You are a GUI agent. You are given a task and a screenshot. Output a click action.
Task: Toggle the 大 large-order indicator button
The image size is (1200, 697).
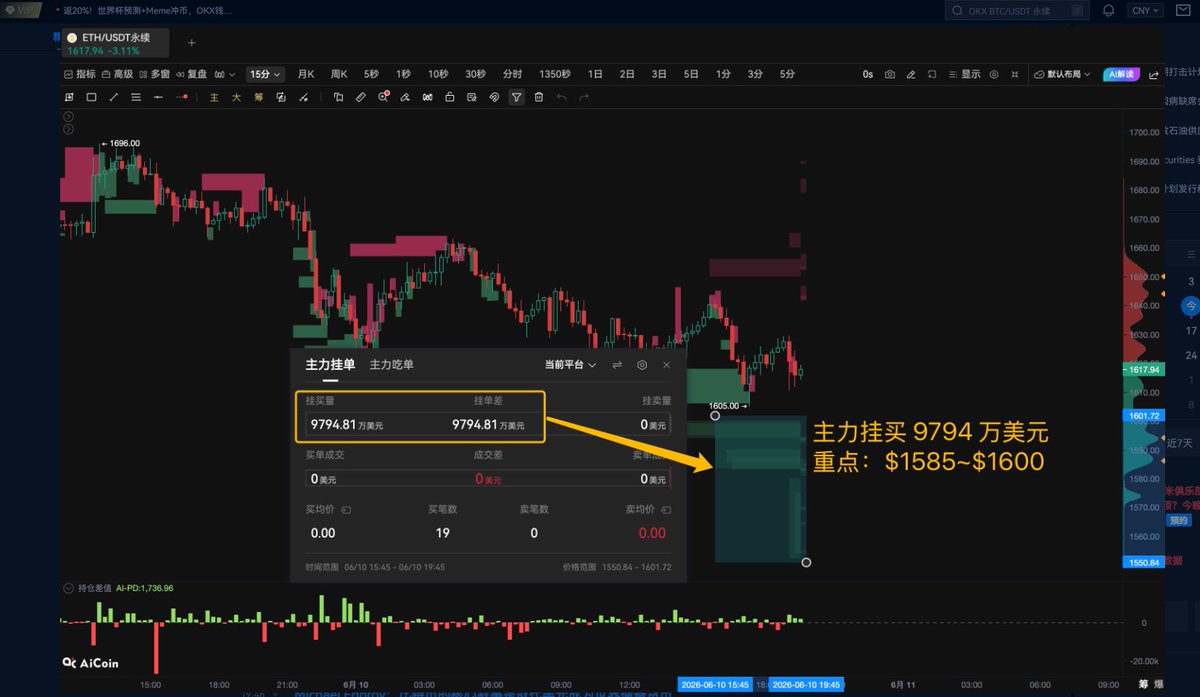236,97
